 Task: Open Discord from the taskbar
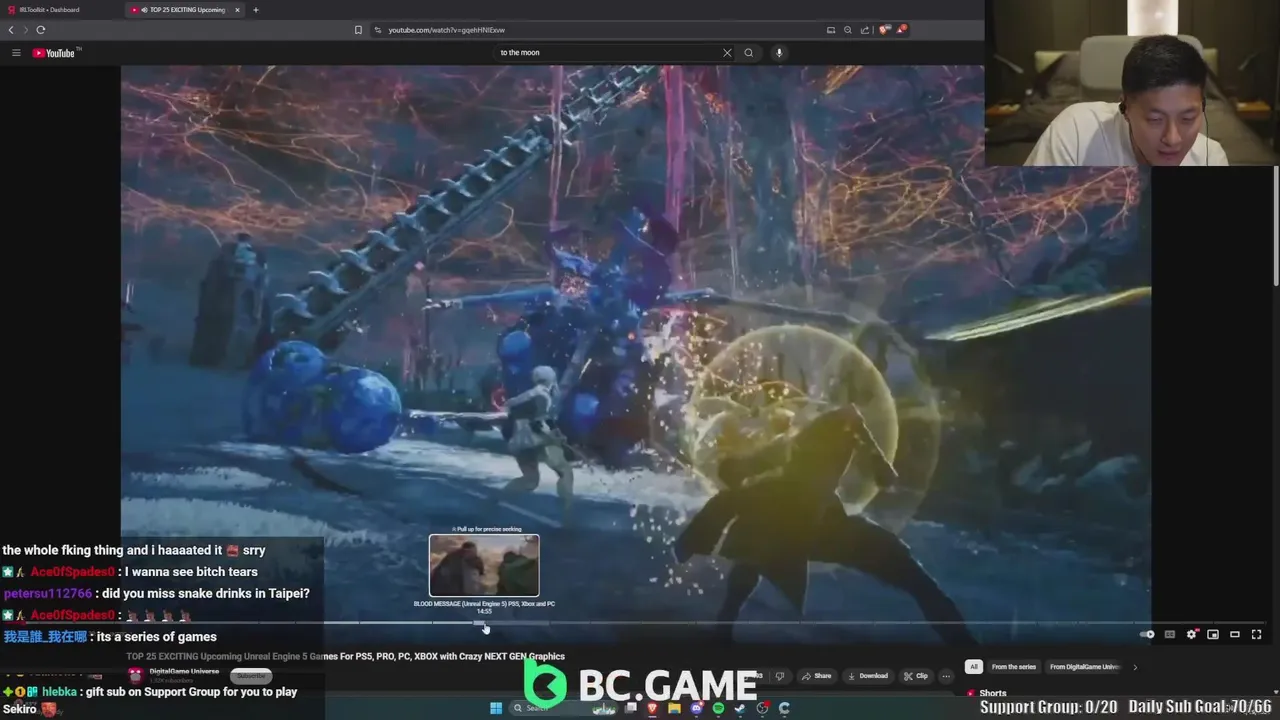coord(697,708)
